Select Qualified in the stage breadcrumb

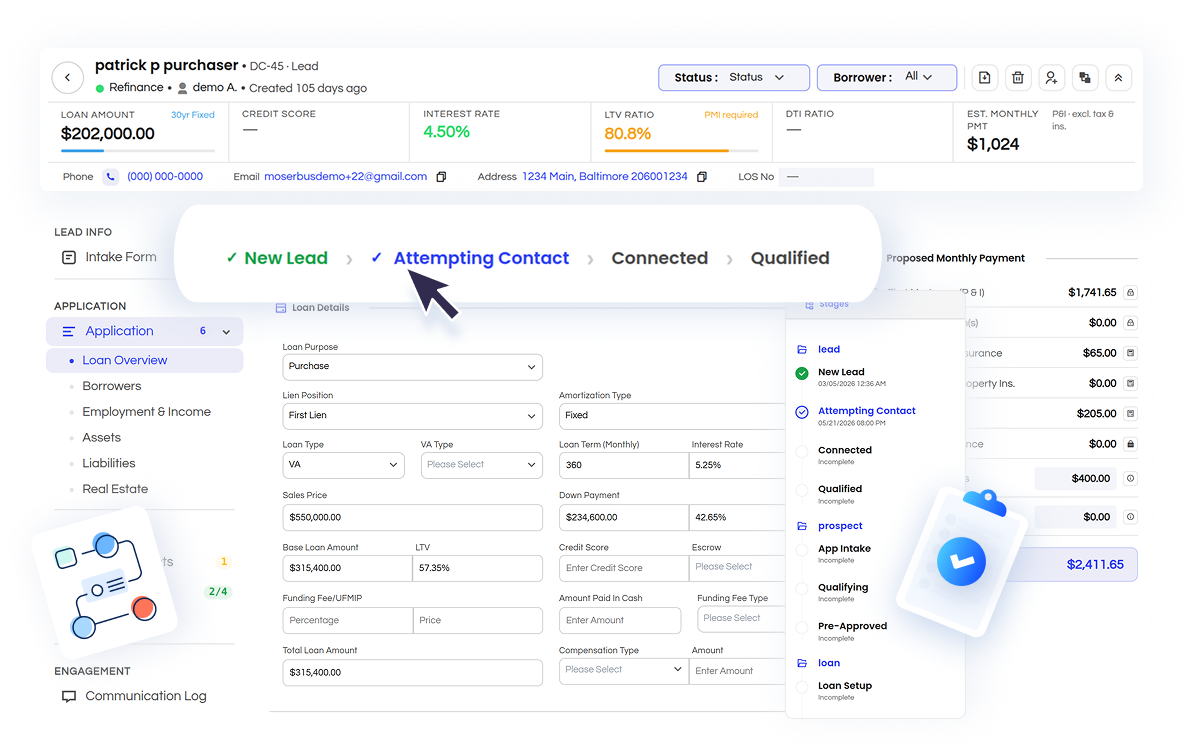(x=790, y=258)
